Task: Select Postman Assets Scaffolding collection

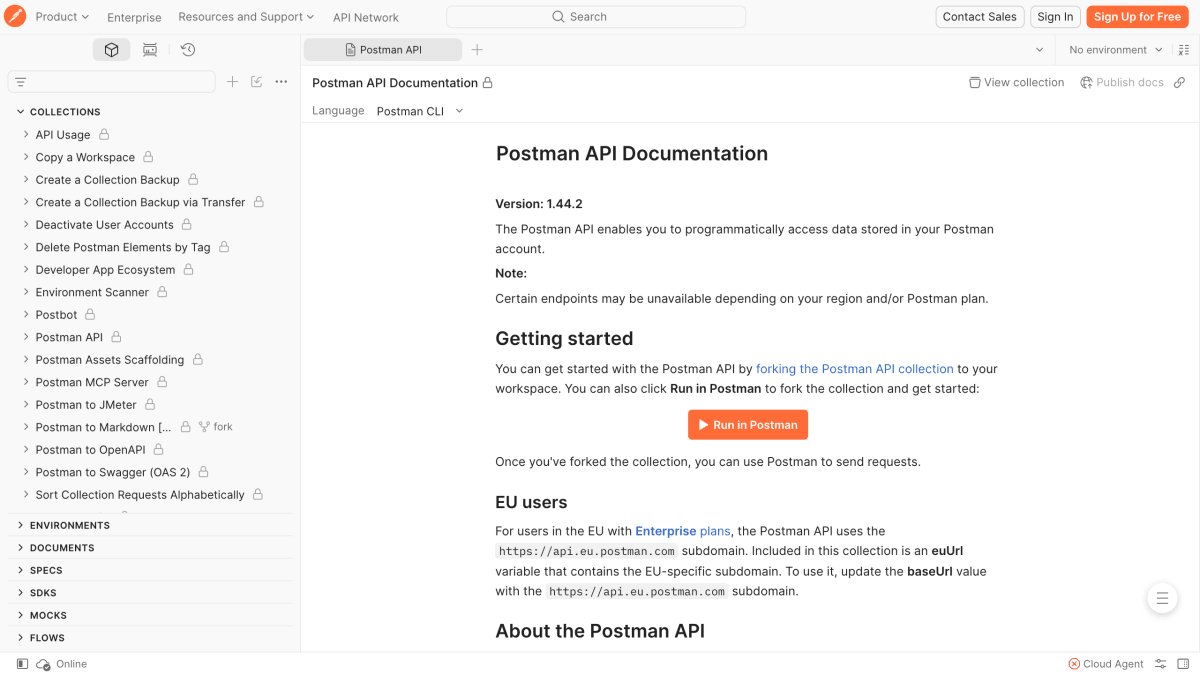Action: [x=110, y=360]
